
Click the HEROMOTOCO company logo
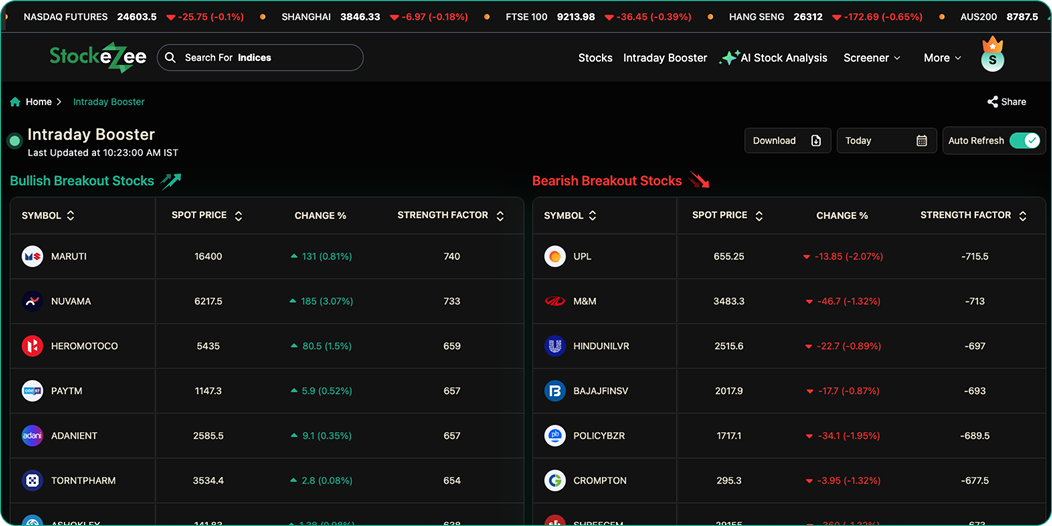pos(32,346)
